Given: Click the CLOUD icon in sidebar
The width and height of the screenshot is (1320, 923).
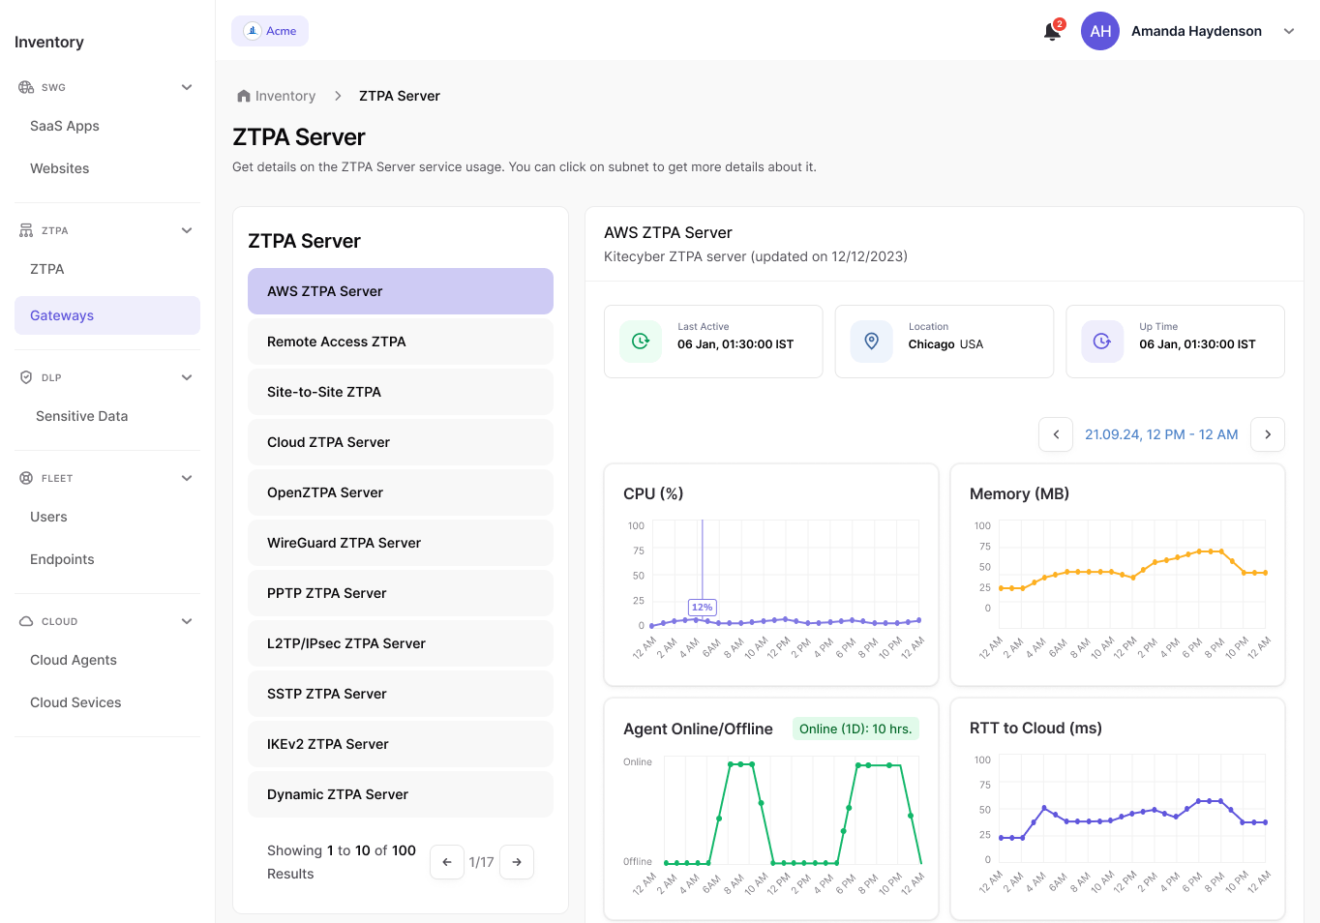Looking at the screenshot, I should pos(24,621).
